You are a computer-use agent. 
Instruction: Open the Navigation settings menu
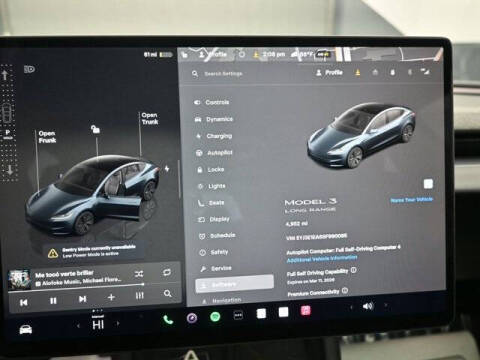coord(222,300)
